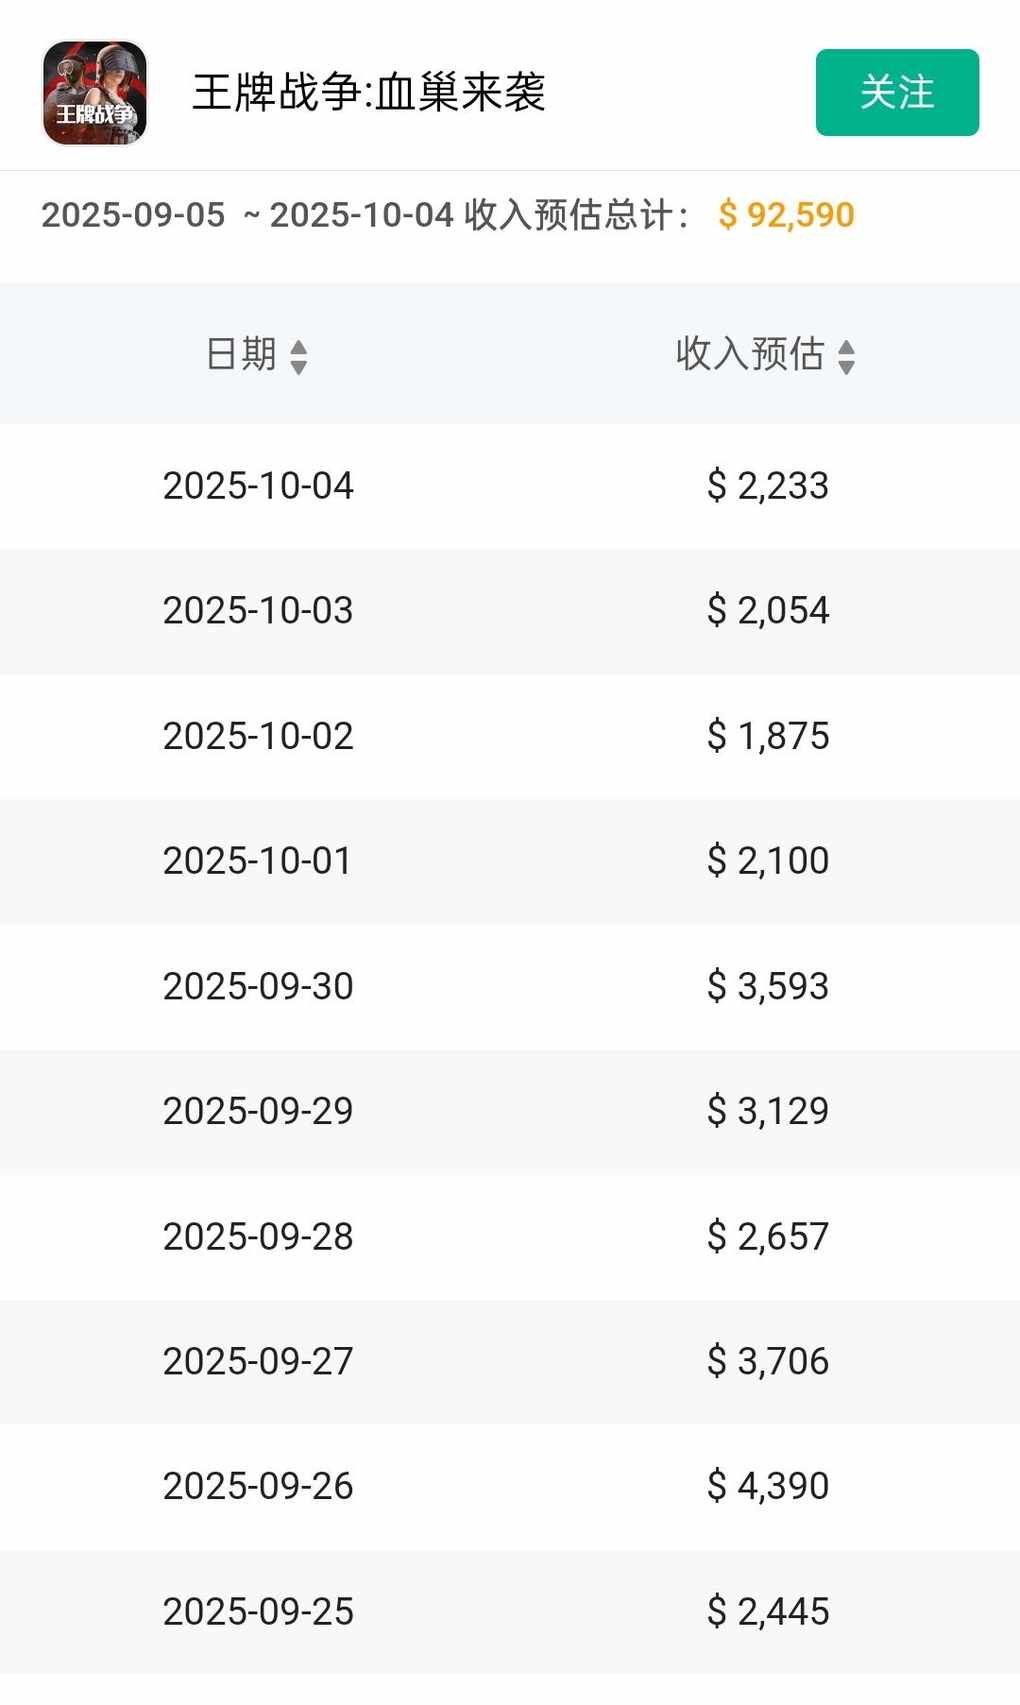Click the $ 4,390 revenue entry
The image size is (1020, 1705).
pyautogui.click(x=768, y=1486)
